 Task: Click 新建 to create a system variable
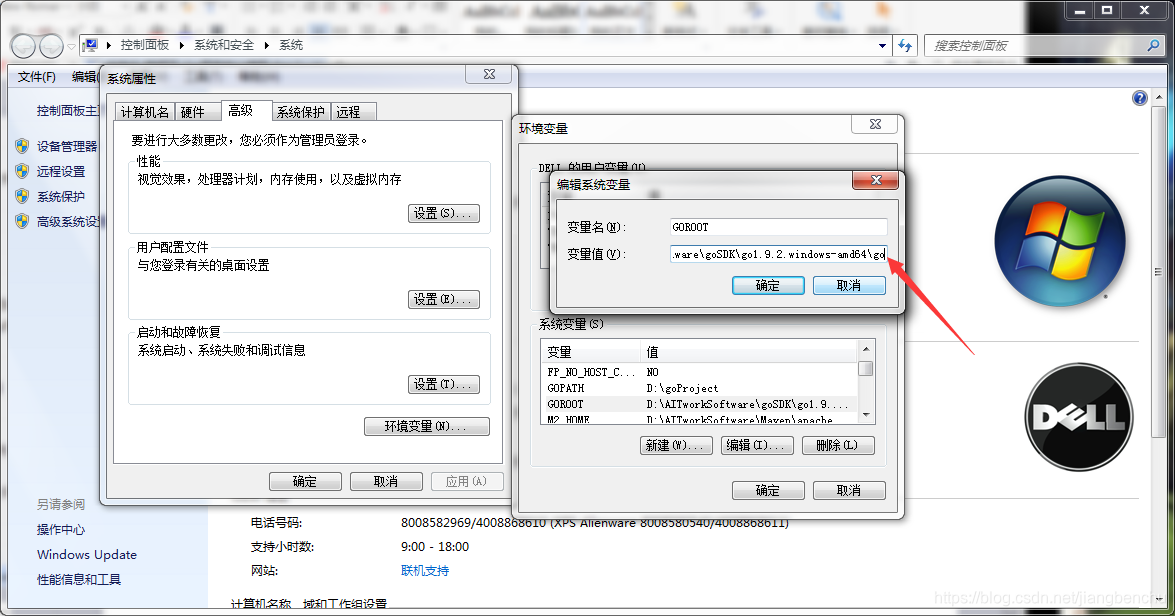[x=677, y=445]
